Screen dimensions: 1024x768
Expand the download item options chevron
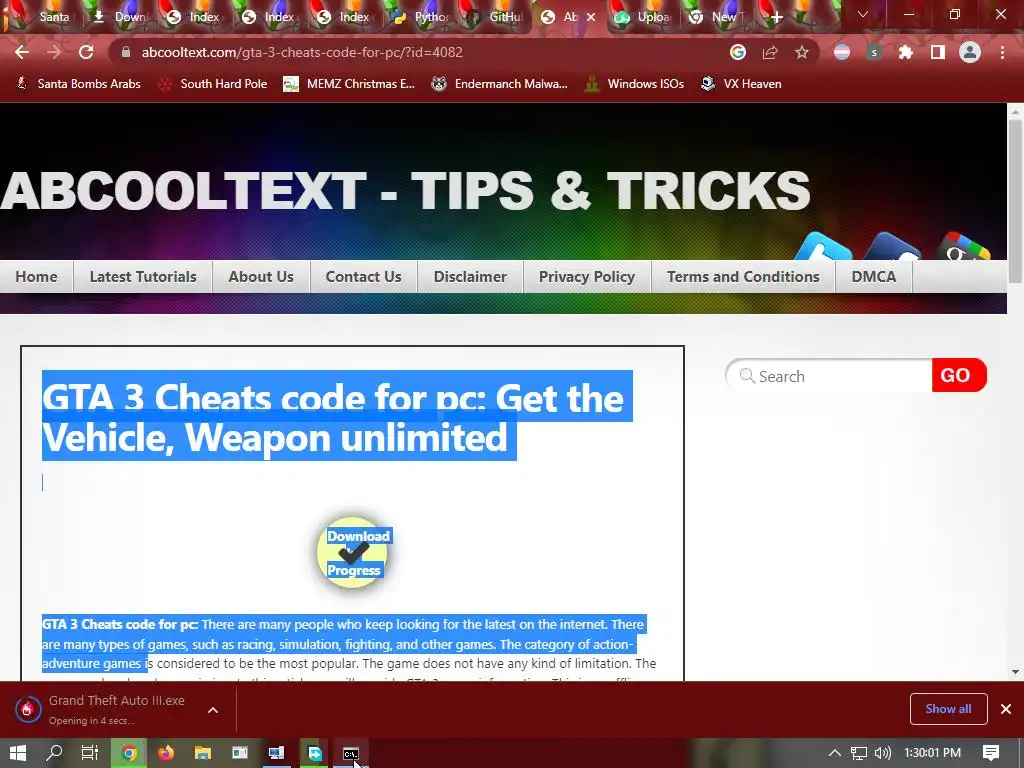(213, 710)
